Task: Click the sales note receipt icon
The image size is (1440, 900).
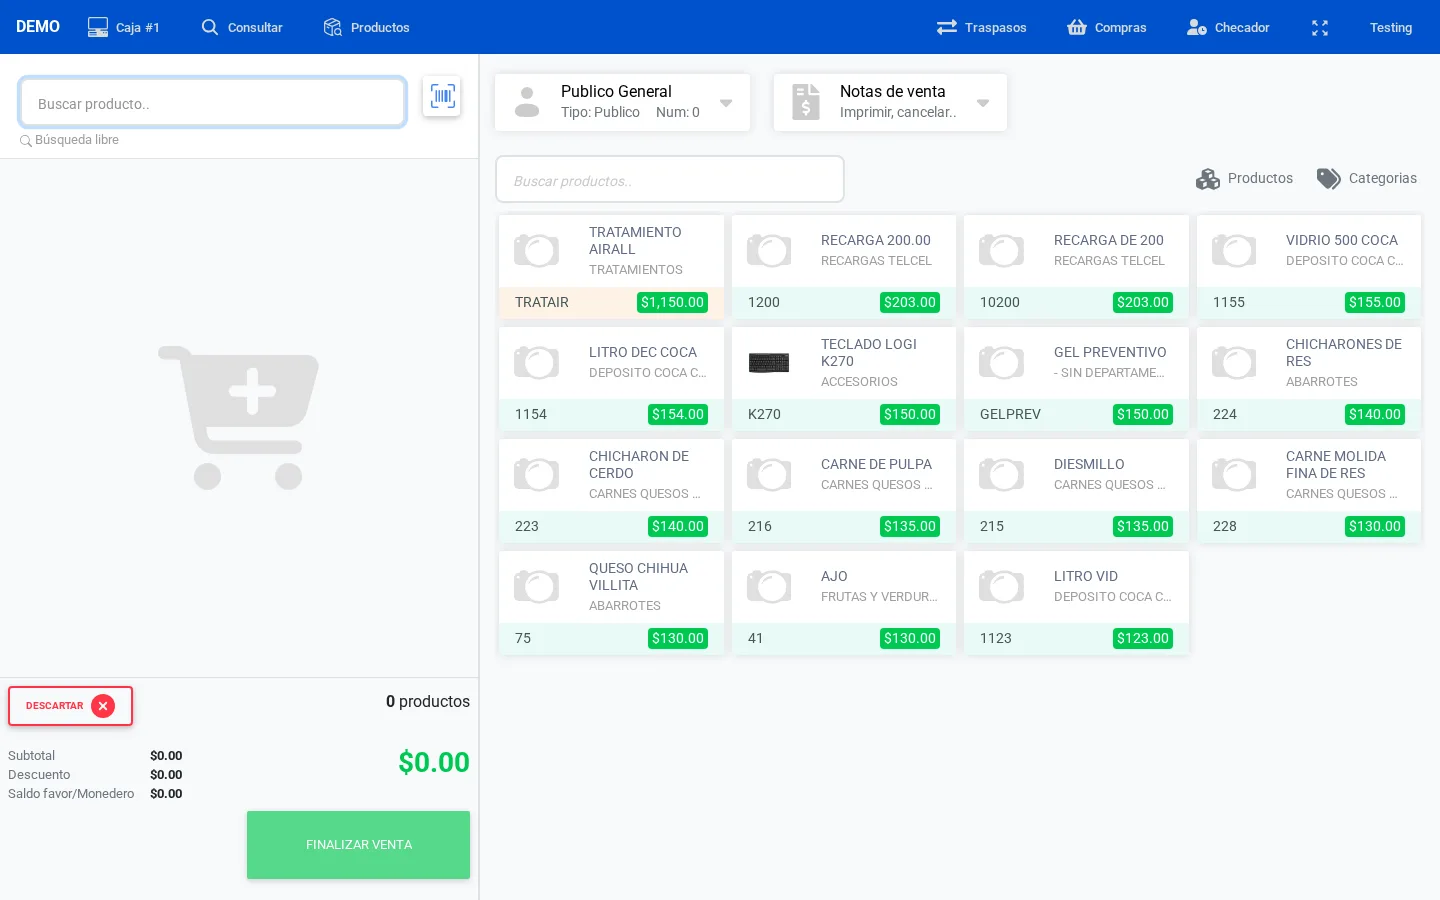Action: click(806, 102)
